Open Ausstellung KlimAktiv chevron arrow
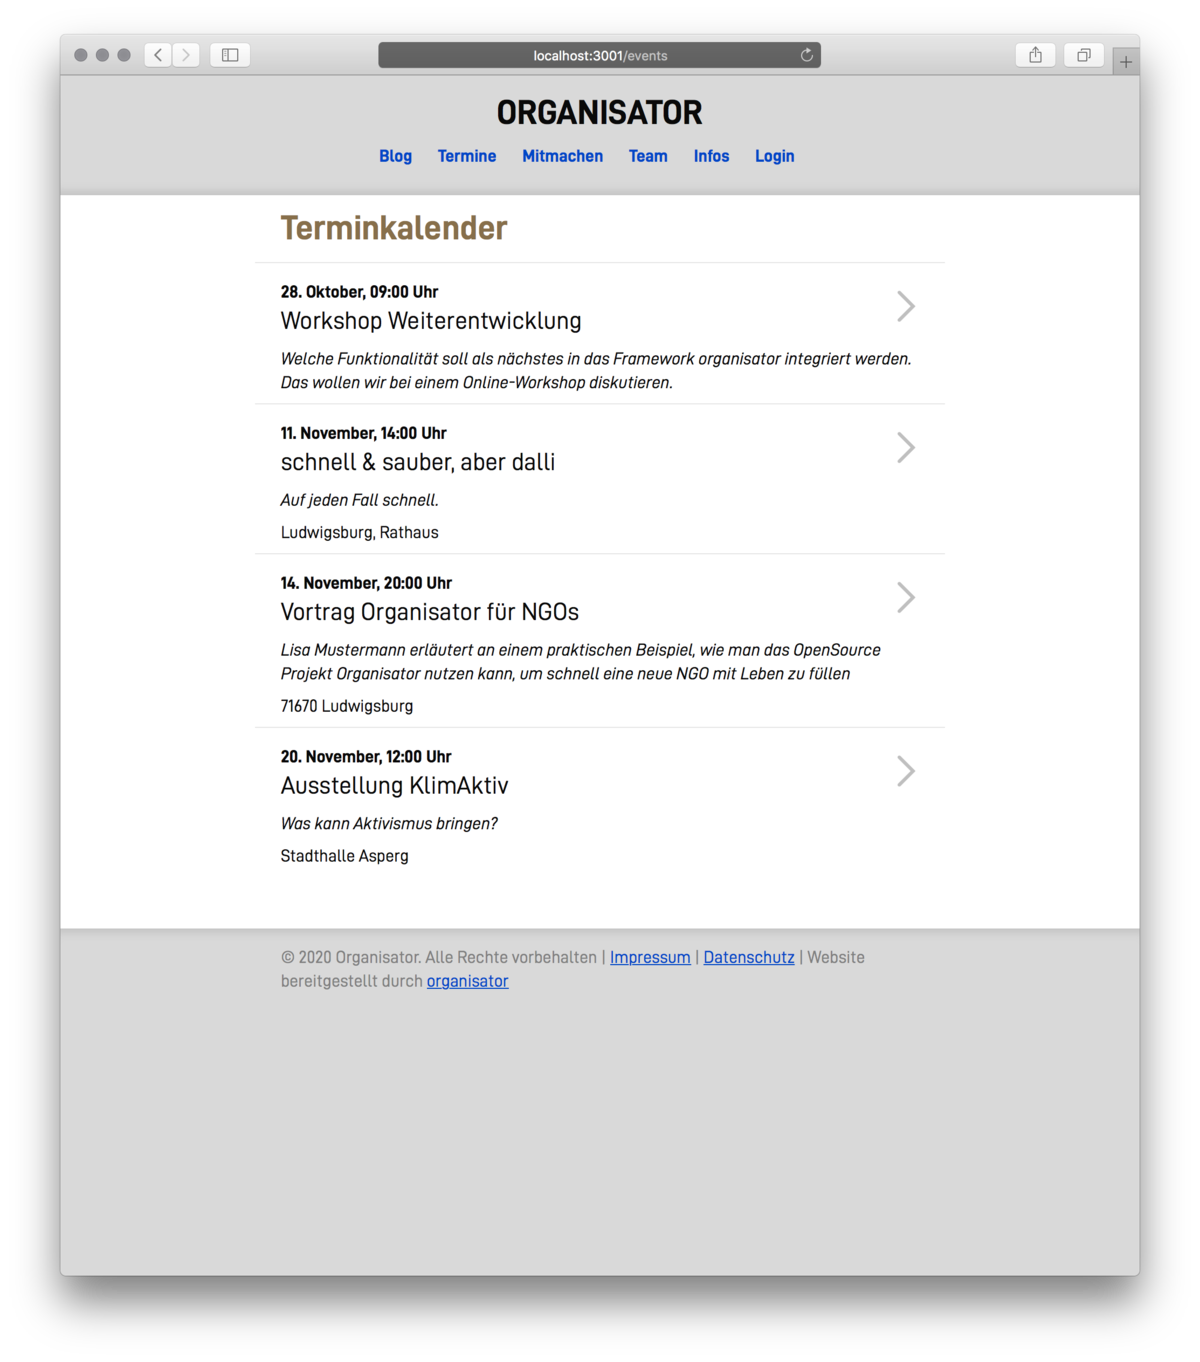Screen dimensions: 1200x1362 tap(905, 771)
